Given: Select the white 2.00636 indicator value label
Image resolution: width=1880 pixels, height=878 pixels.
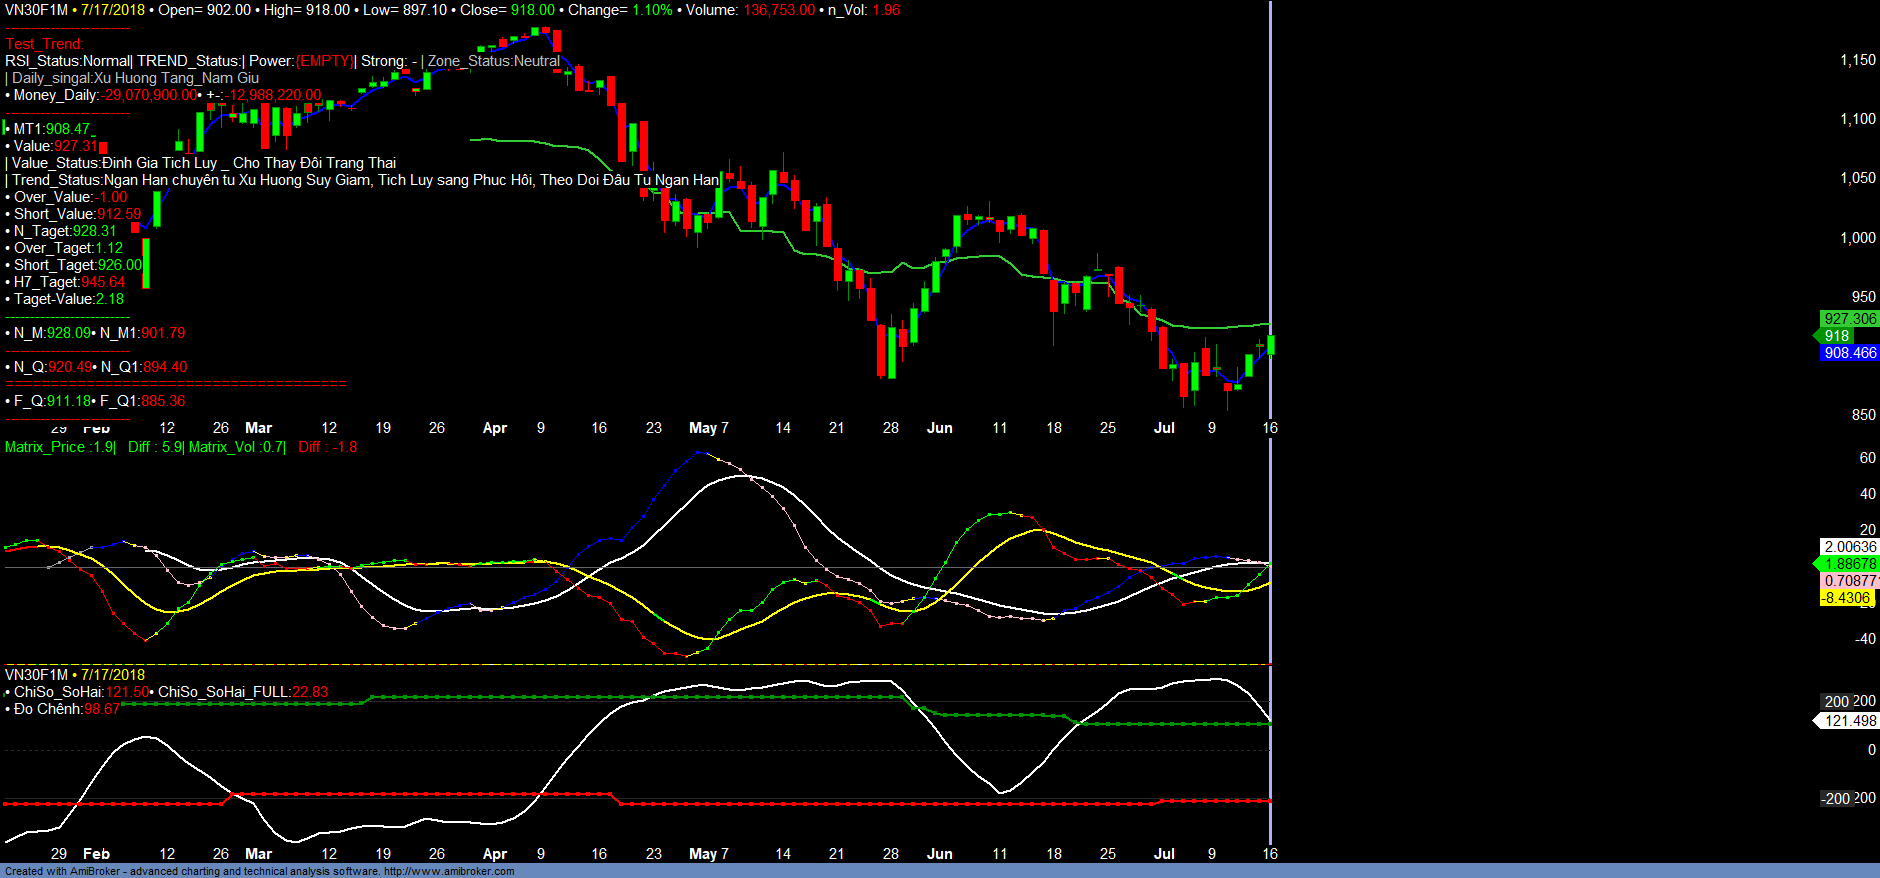Looking at the screenshot, I should 1849,547.
